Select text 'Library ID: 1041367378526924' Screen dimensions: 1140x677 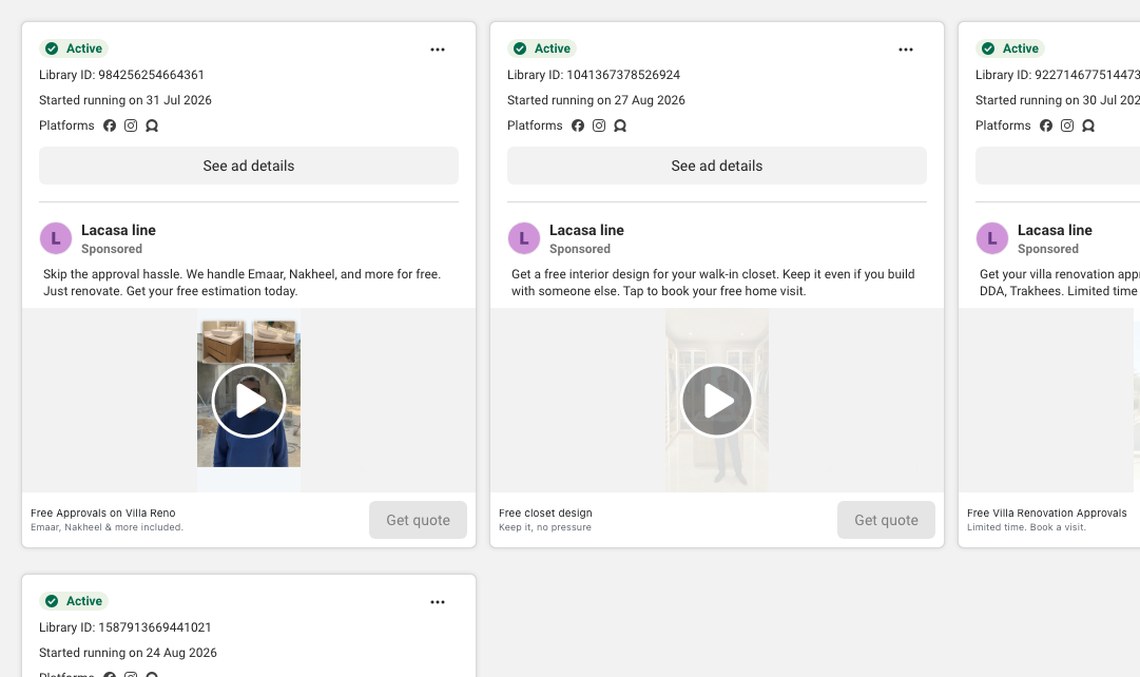pyautogui.click(x=593, y=75)
